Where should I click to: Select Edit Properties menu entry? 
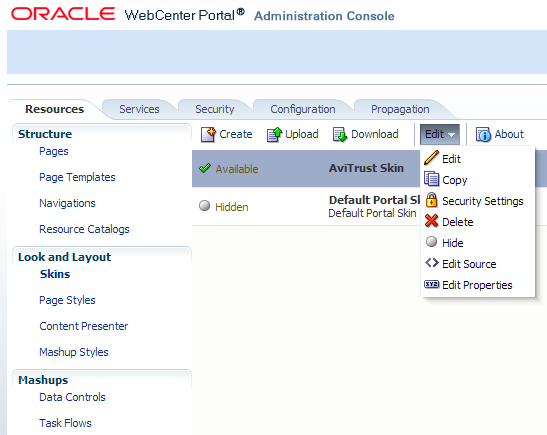click(x=478, y=285)
